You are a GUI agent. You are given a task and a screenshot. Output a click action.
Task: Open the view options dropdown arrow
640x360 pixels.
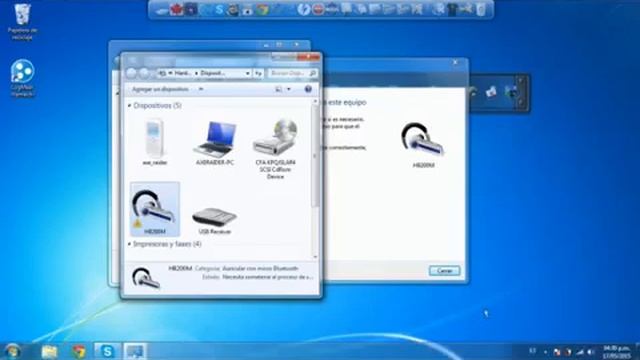click(x=289, y=89)
